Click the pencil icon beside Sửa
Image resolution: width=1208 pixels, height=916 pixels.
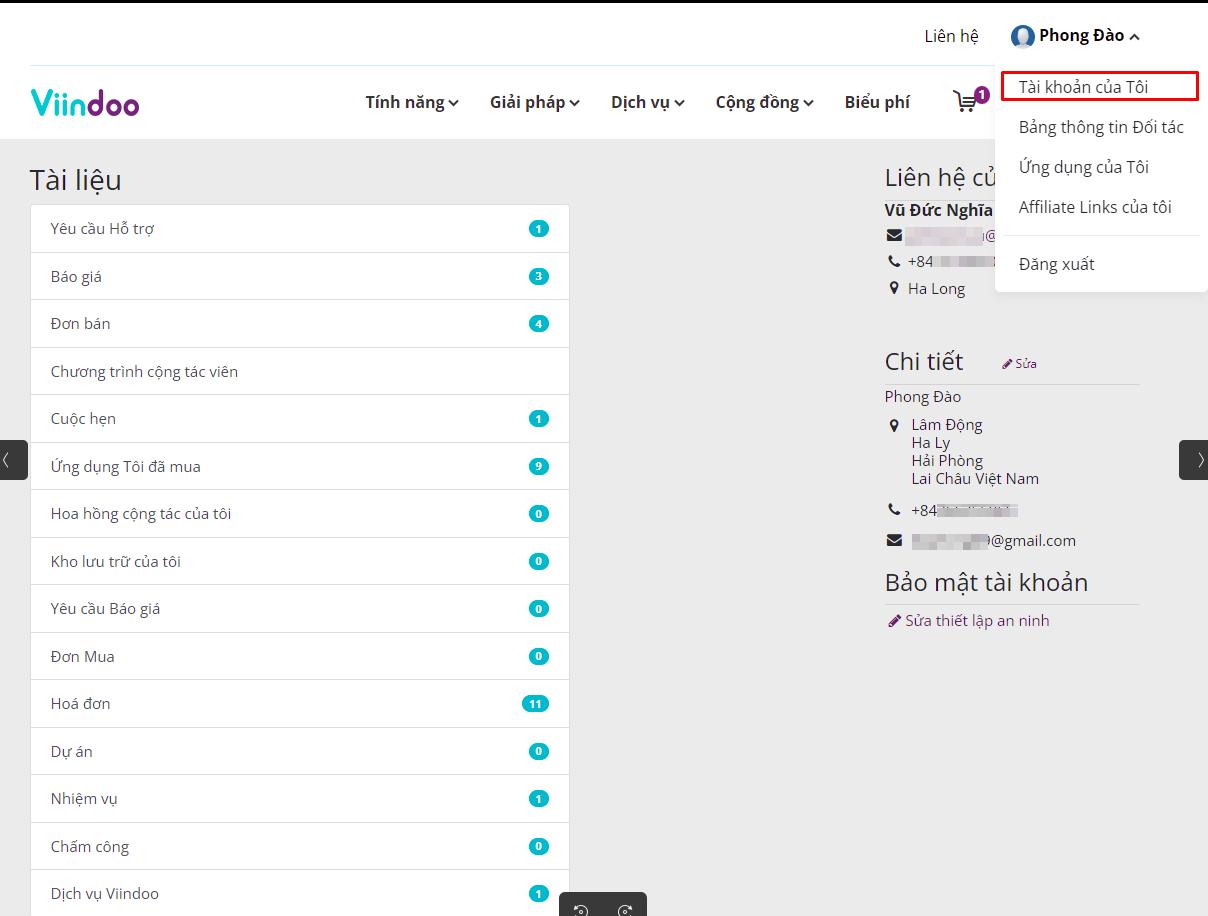click(1007, 364)
